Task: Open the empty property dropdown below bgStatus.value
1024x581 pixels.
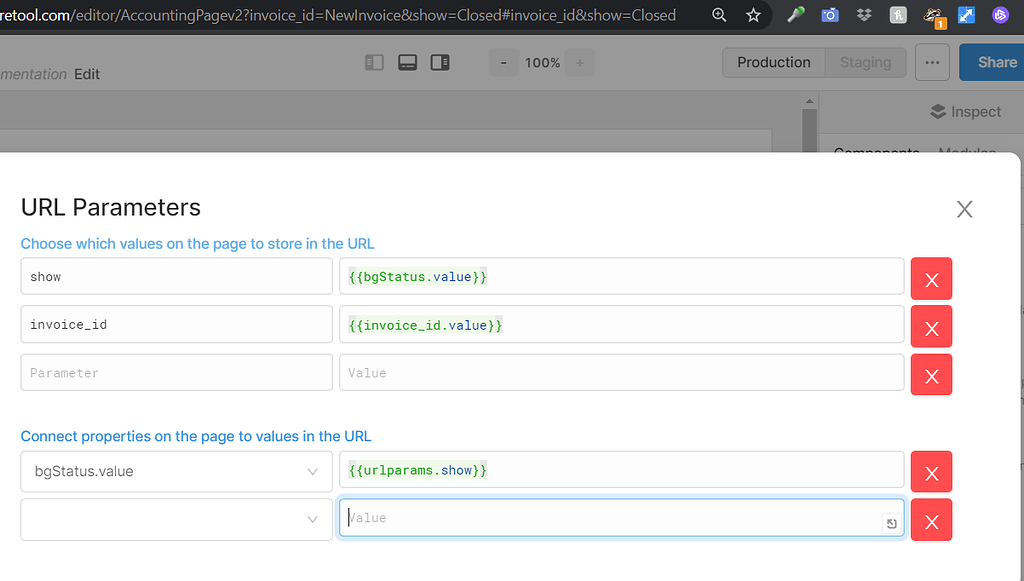Action: (176, 518)
